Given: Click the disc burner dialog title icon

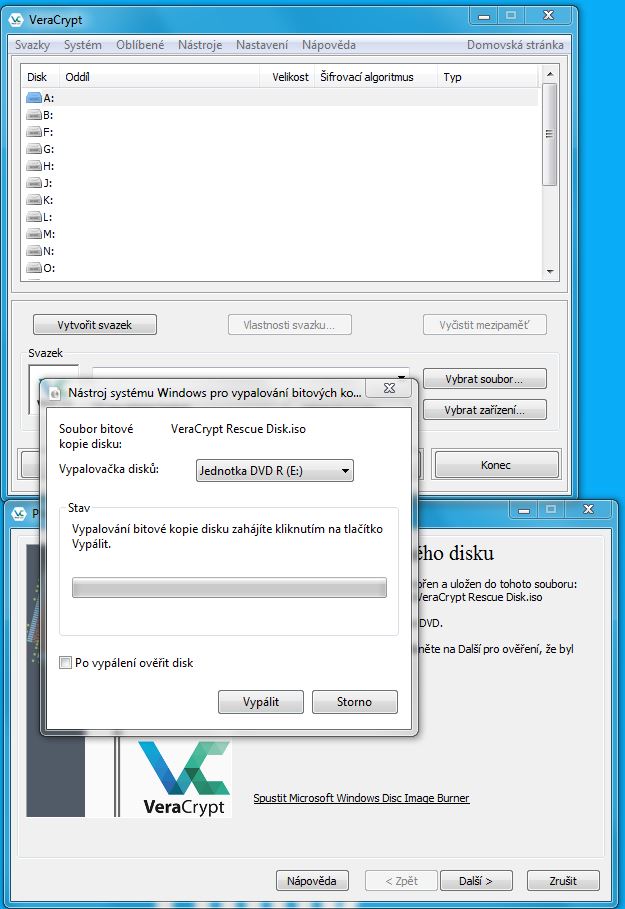Looking at the screenshot, I should click(x=55, y=393).
